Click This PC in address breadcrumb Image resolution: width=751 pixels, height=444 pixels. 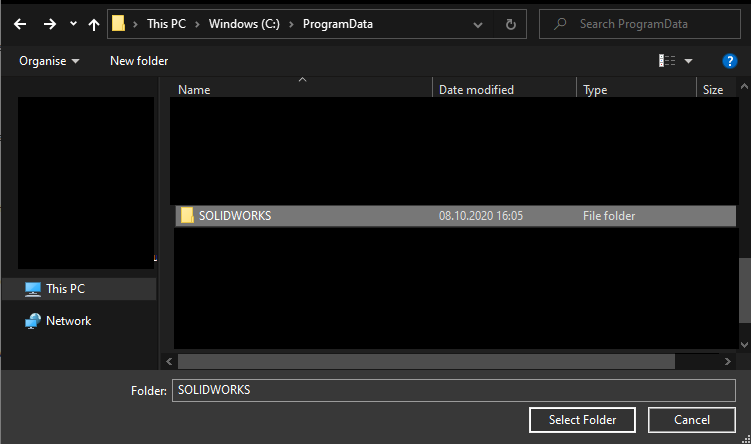[166, 24]
